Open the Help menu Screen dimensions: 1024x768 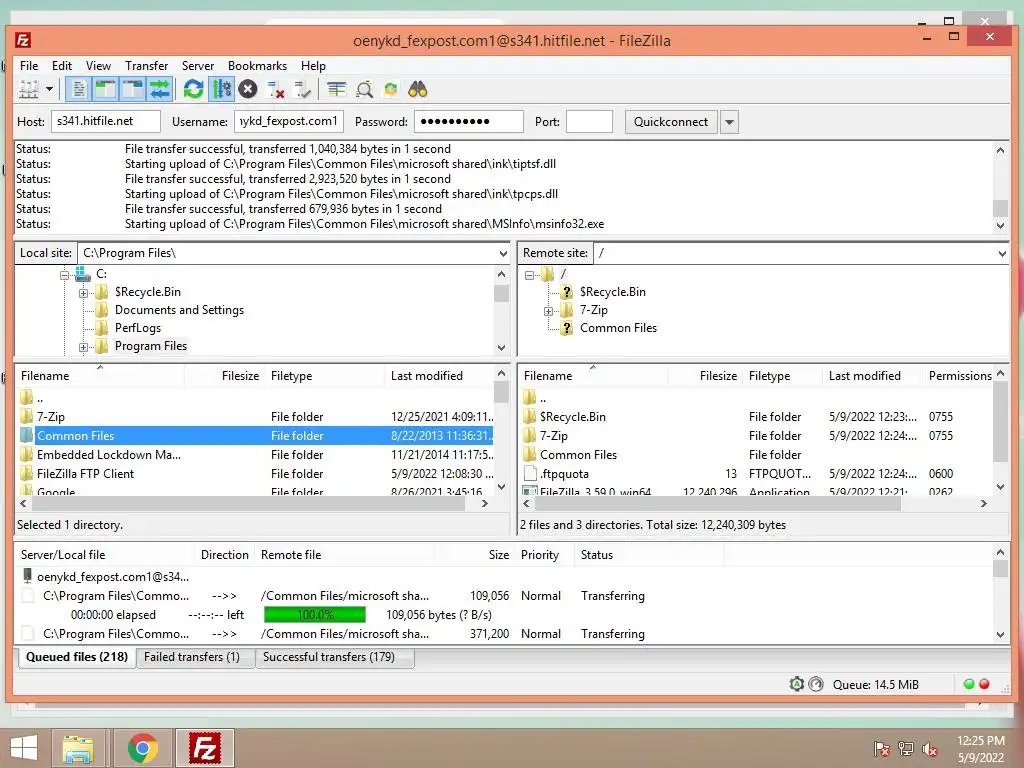[x=313, y=66]
